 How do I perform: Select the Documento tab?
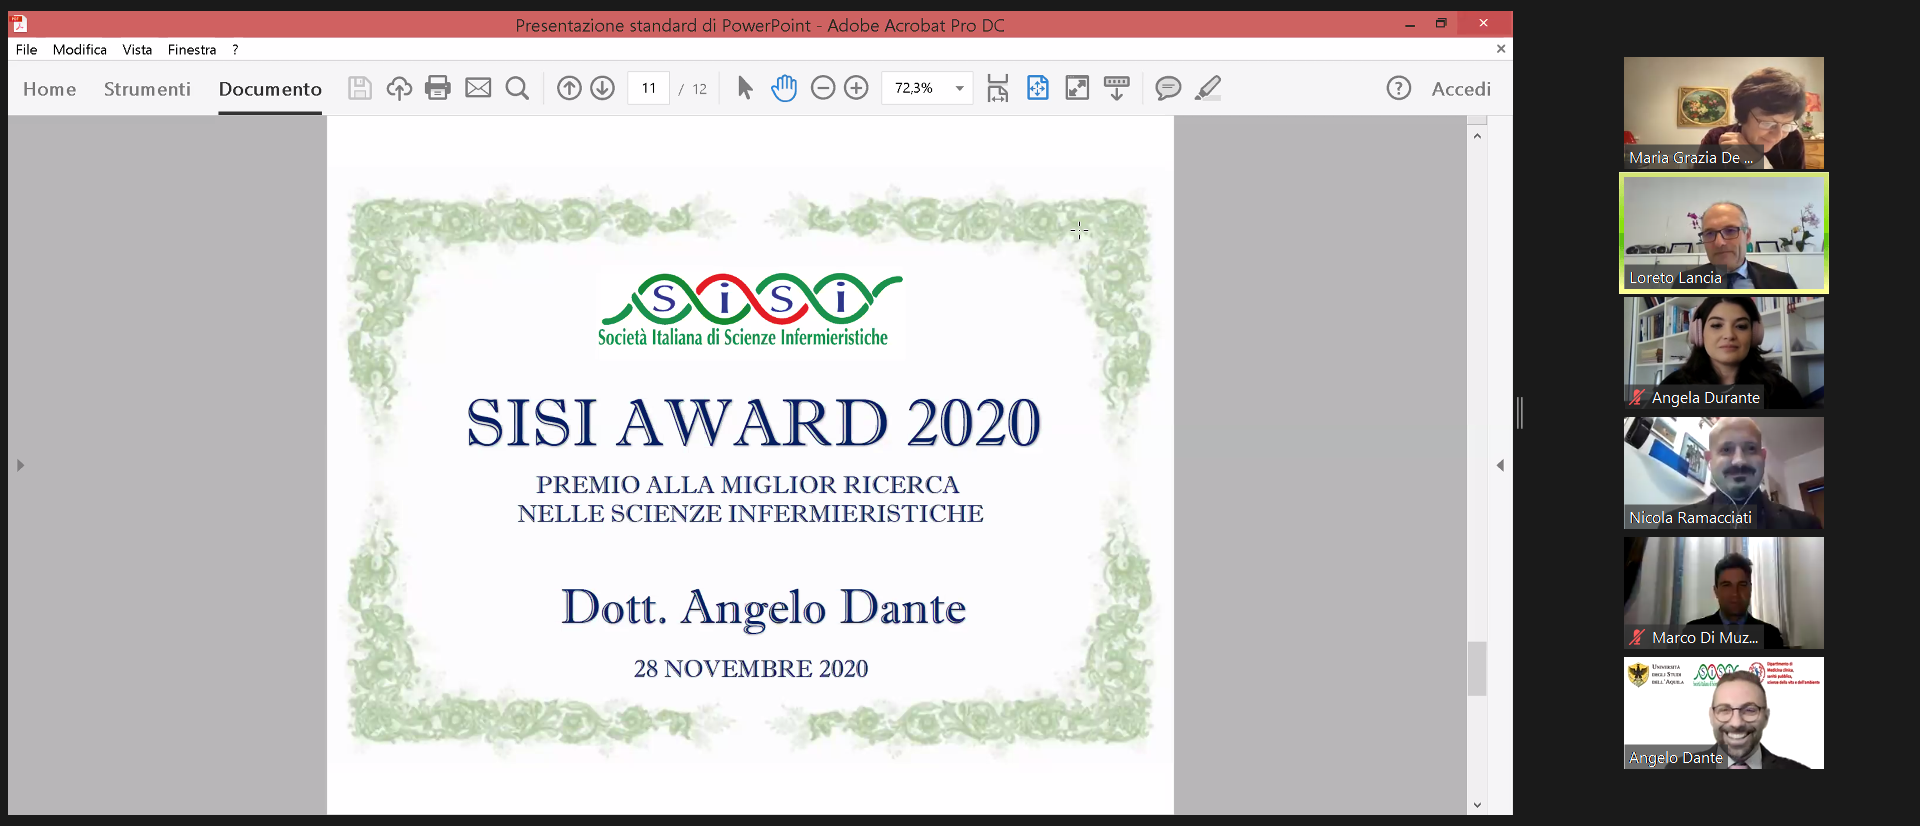270,89
